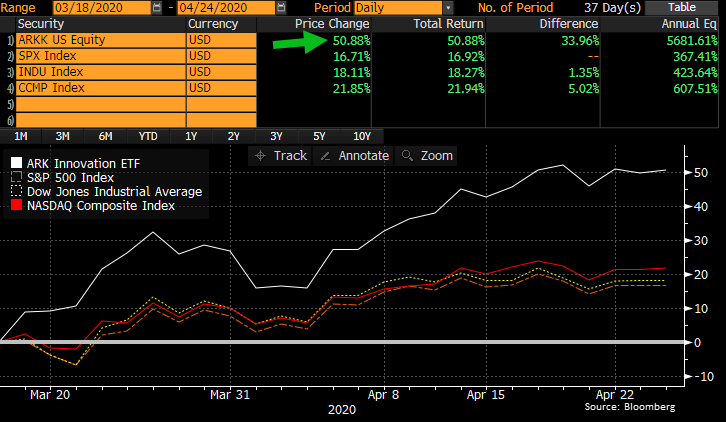Click the USD currency field for ARKK

click(x=221, y=40)
